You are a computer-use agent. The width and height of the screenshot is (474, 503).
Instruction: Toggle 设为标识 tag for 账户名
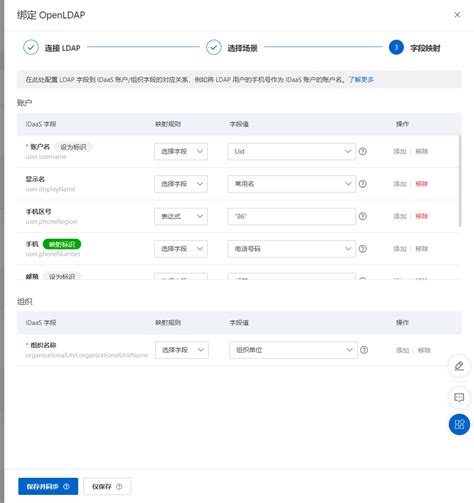click(x=73, y=147)
